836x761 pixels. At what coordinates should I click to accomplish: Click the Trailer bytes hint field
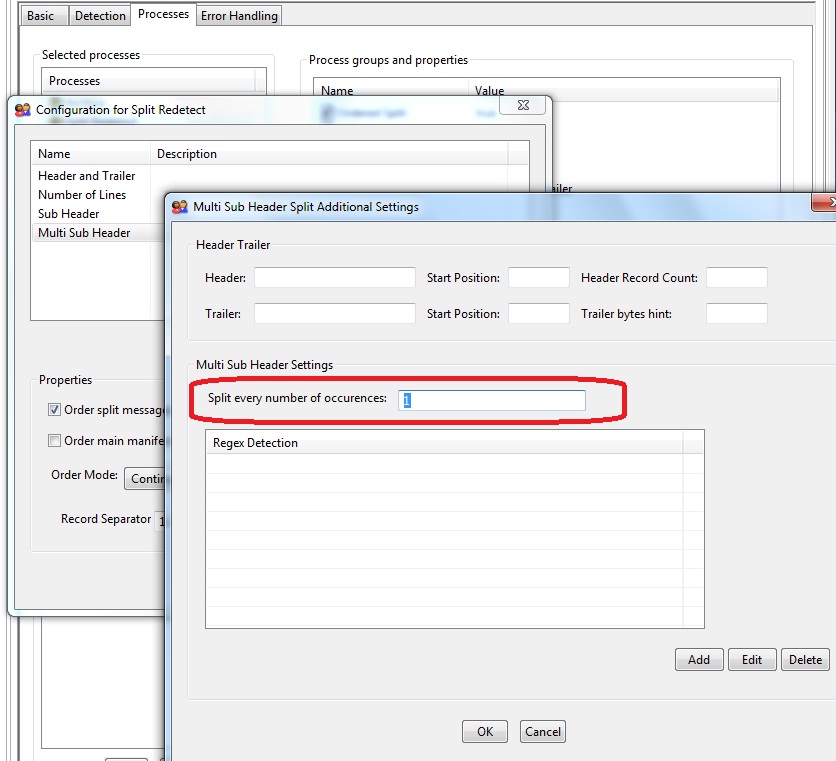pyautogui.click(x=736, y=313)
